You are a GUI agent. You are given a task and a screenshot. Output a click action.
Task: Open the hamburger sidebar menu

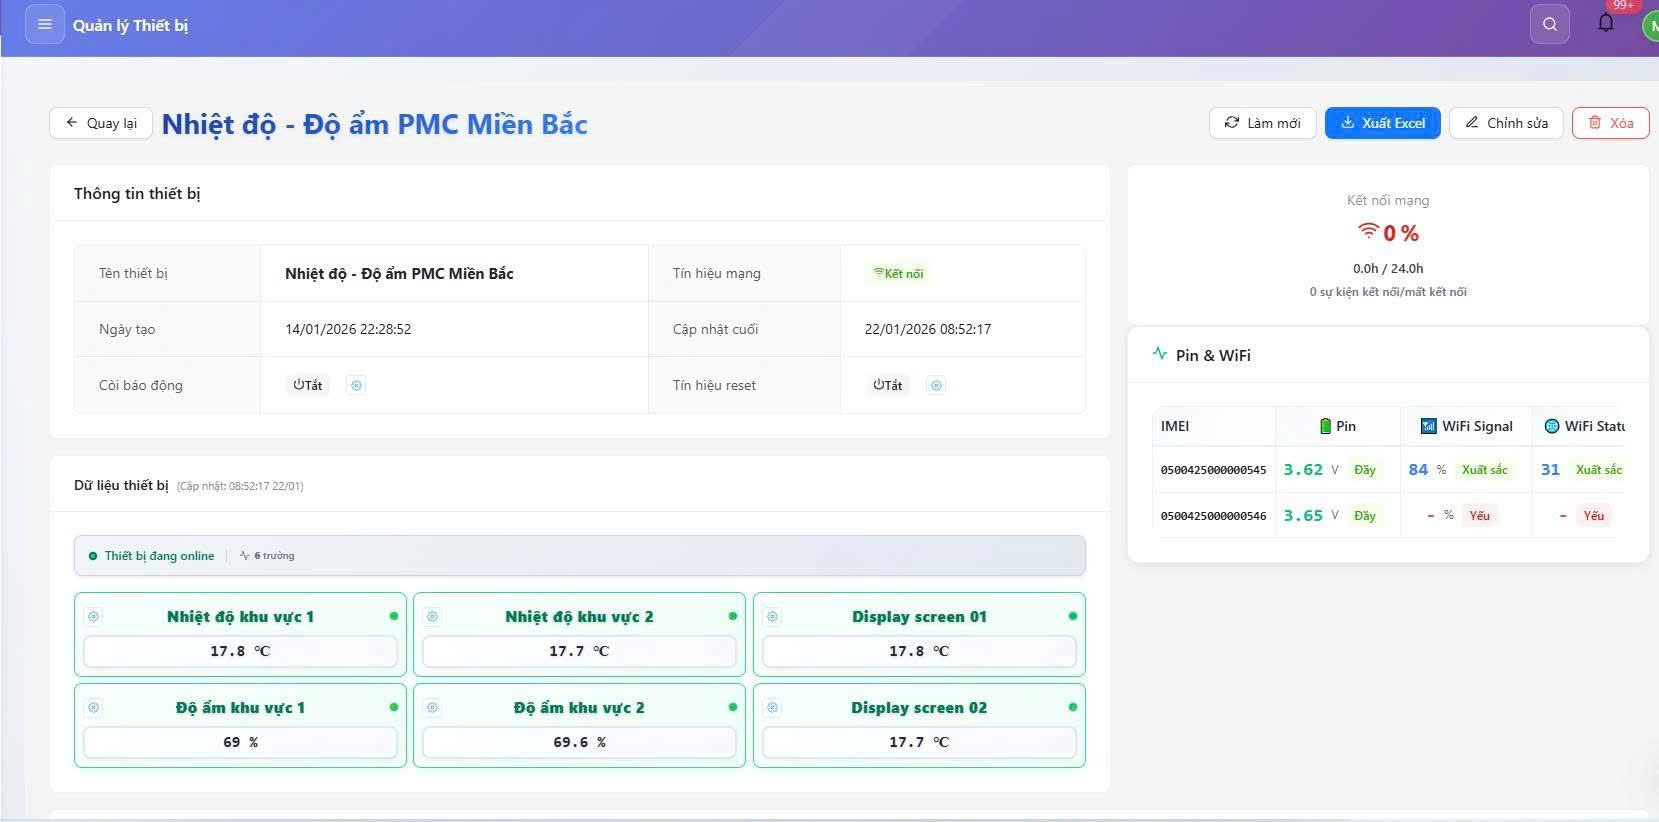coord(44,25)
